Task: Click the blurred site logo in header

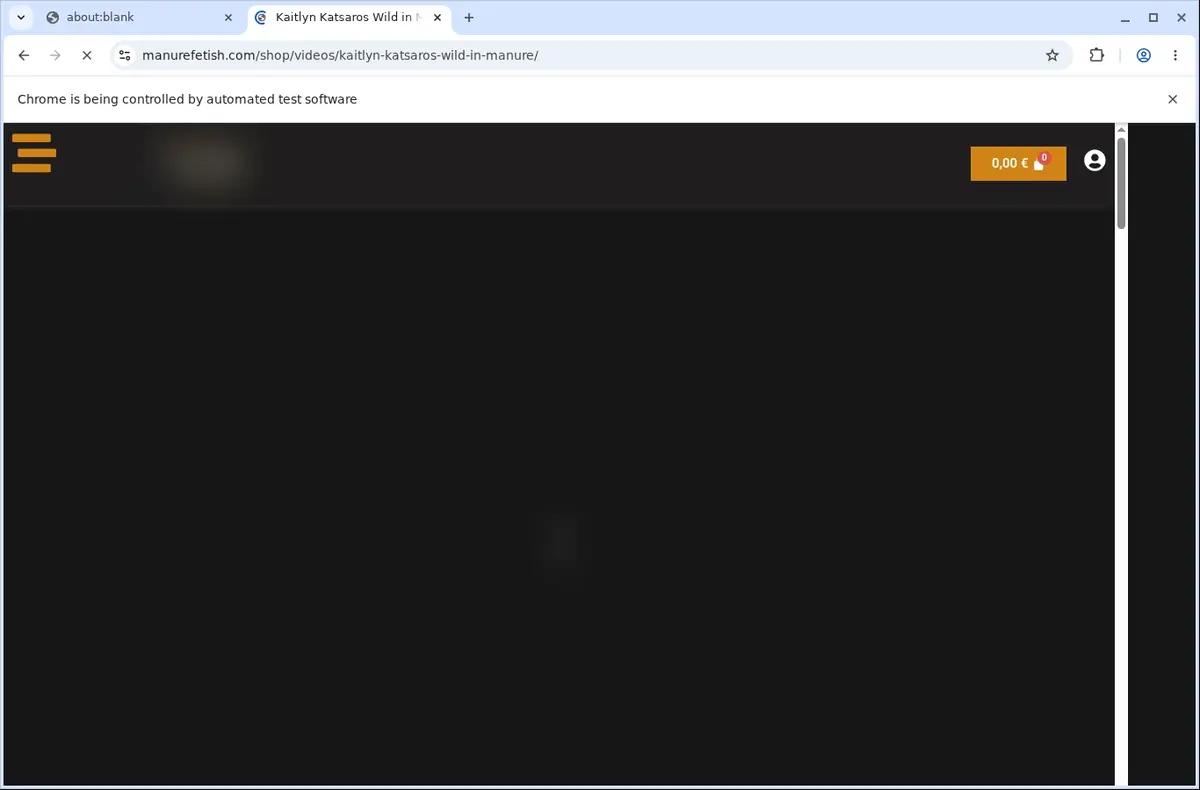Action: coord(206,162)
